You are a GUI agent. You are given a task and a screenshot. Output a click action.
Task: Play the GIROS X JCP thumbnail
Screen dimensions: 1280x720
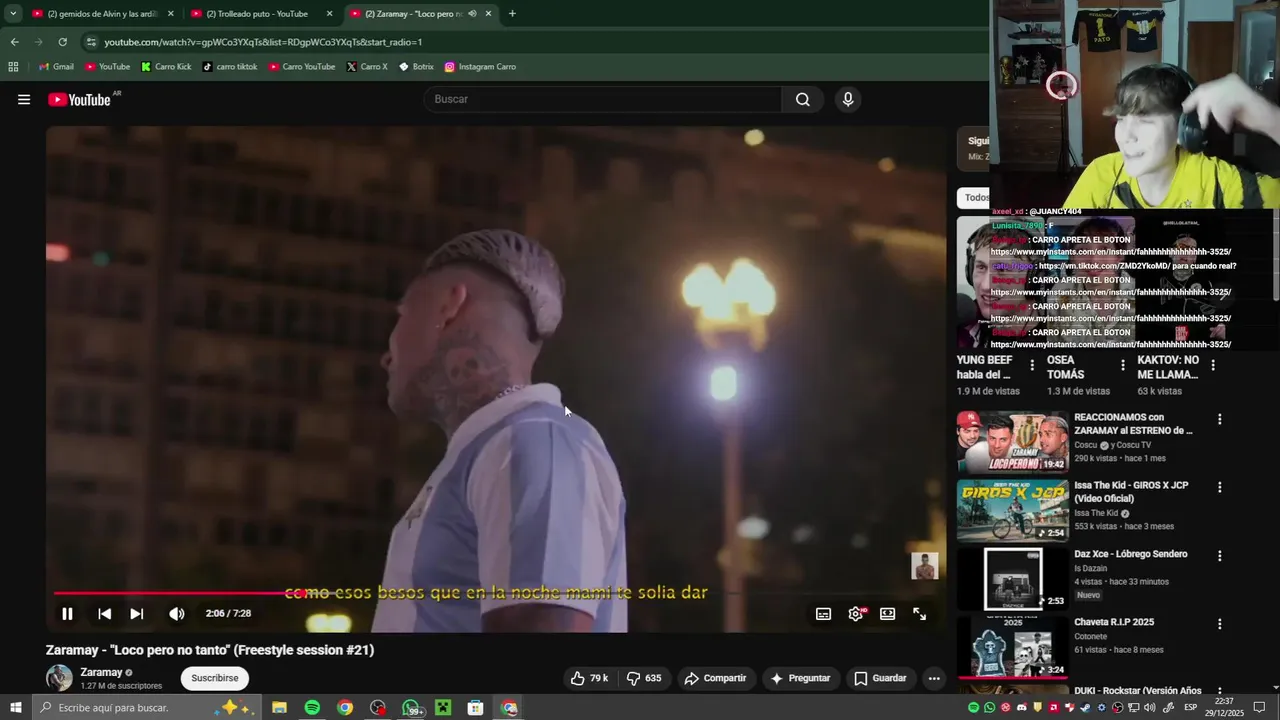point(1012,510)
